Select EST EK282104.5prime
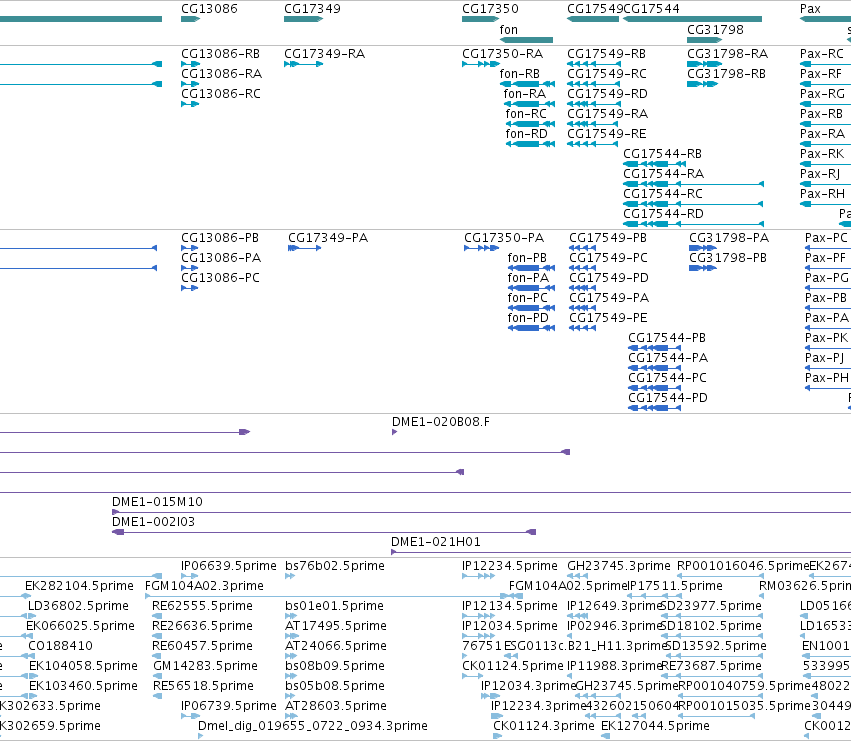Screen dimensions: 851x741 [x=79, y=586]
